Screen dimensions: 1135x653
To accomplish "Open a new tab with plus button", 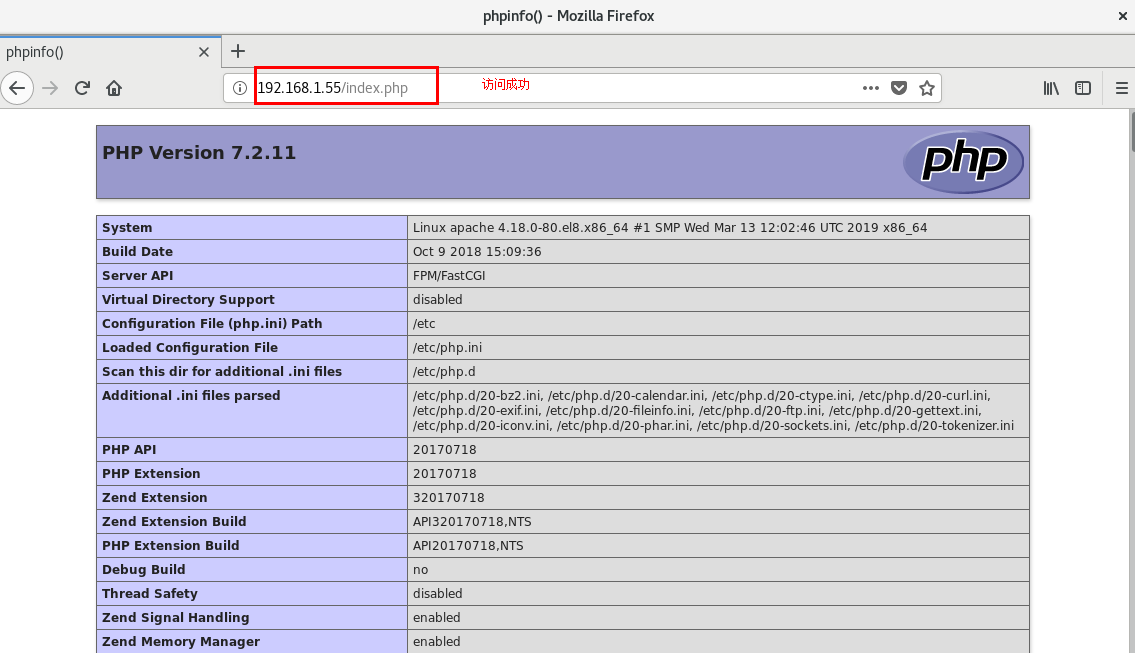I will click(x=237, y=51).
